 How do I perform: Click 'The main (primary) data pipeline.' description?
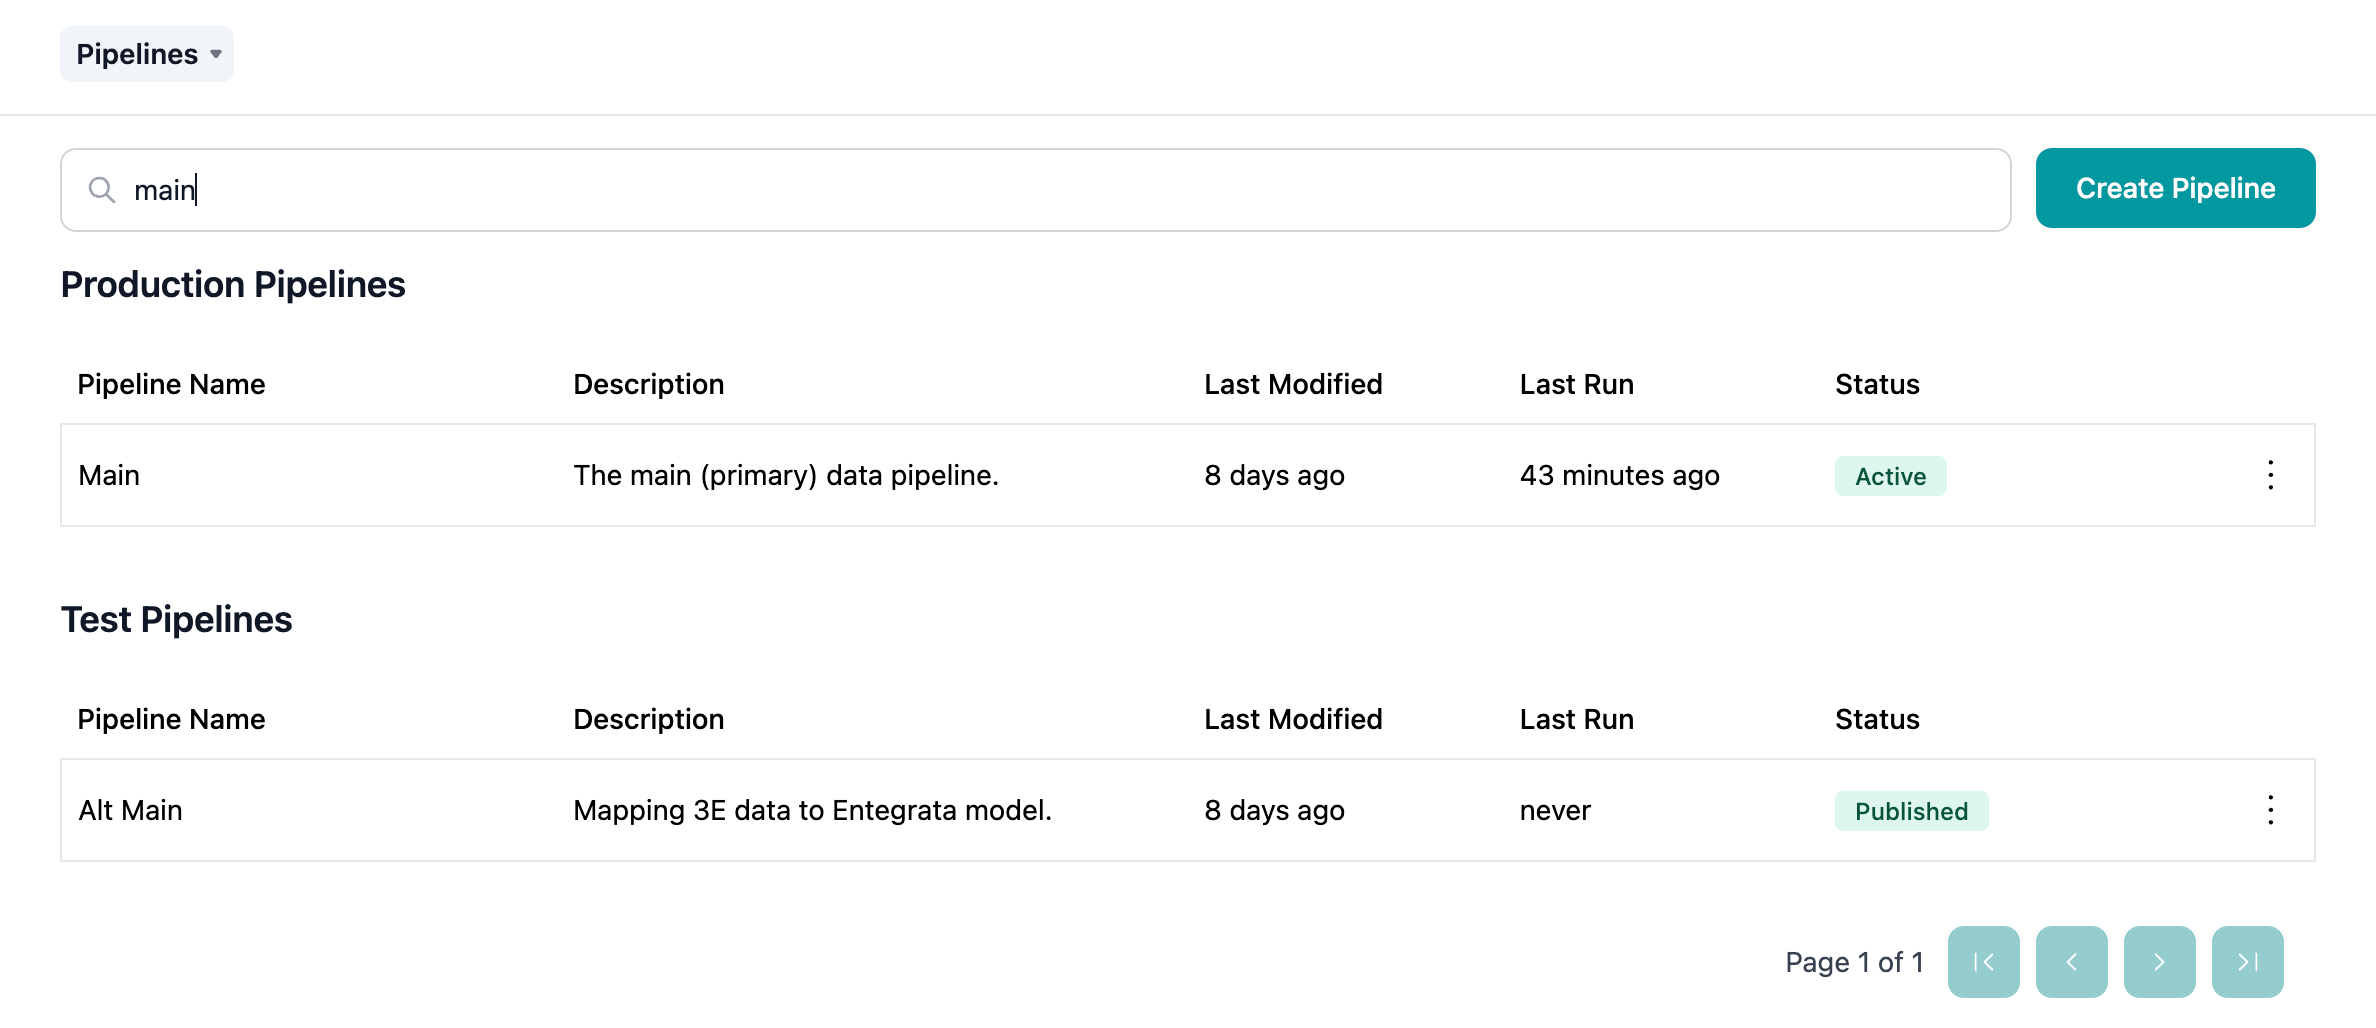pyautogui.click(x=786, y=475)
